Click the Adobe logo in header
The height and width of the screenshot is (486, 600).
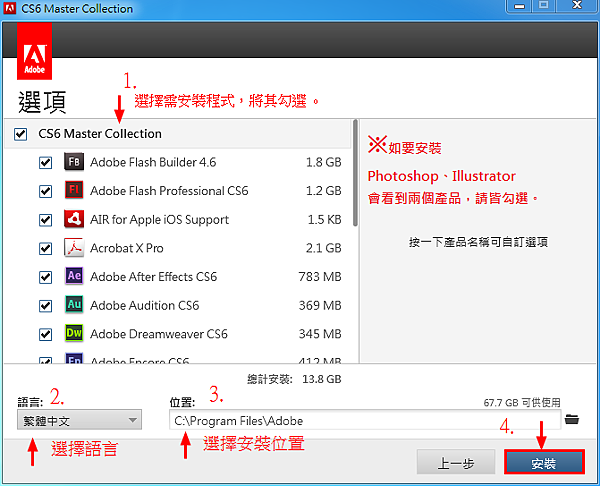[34, 51]
